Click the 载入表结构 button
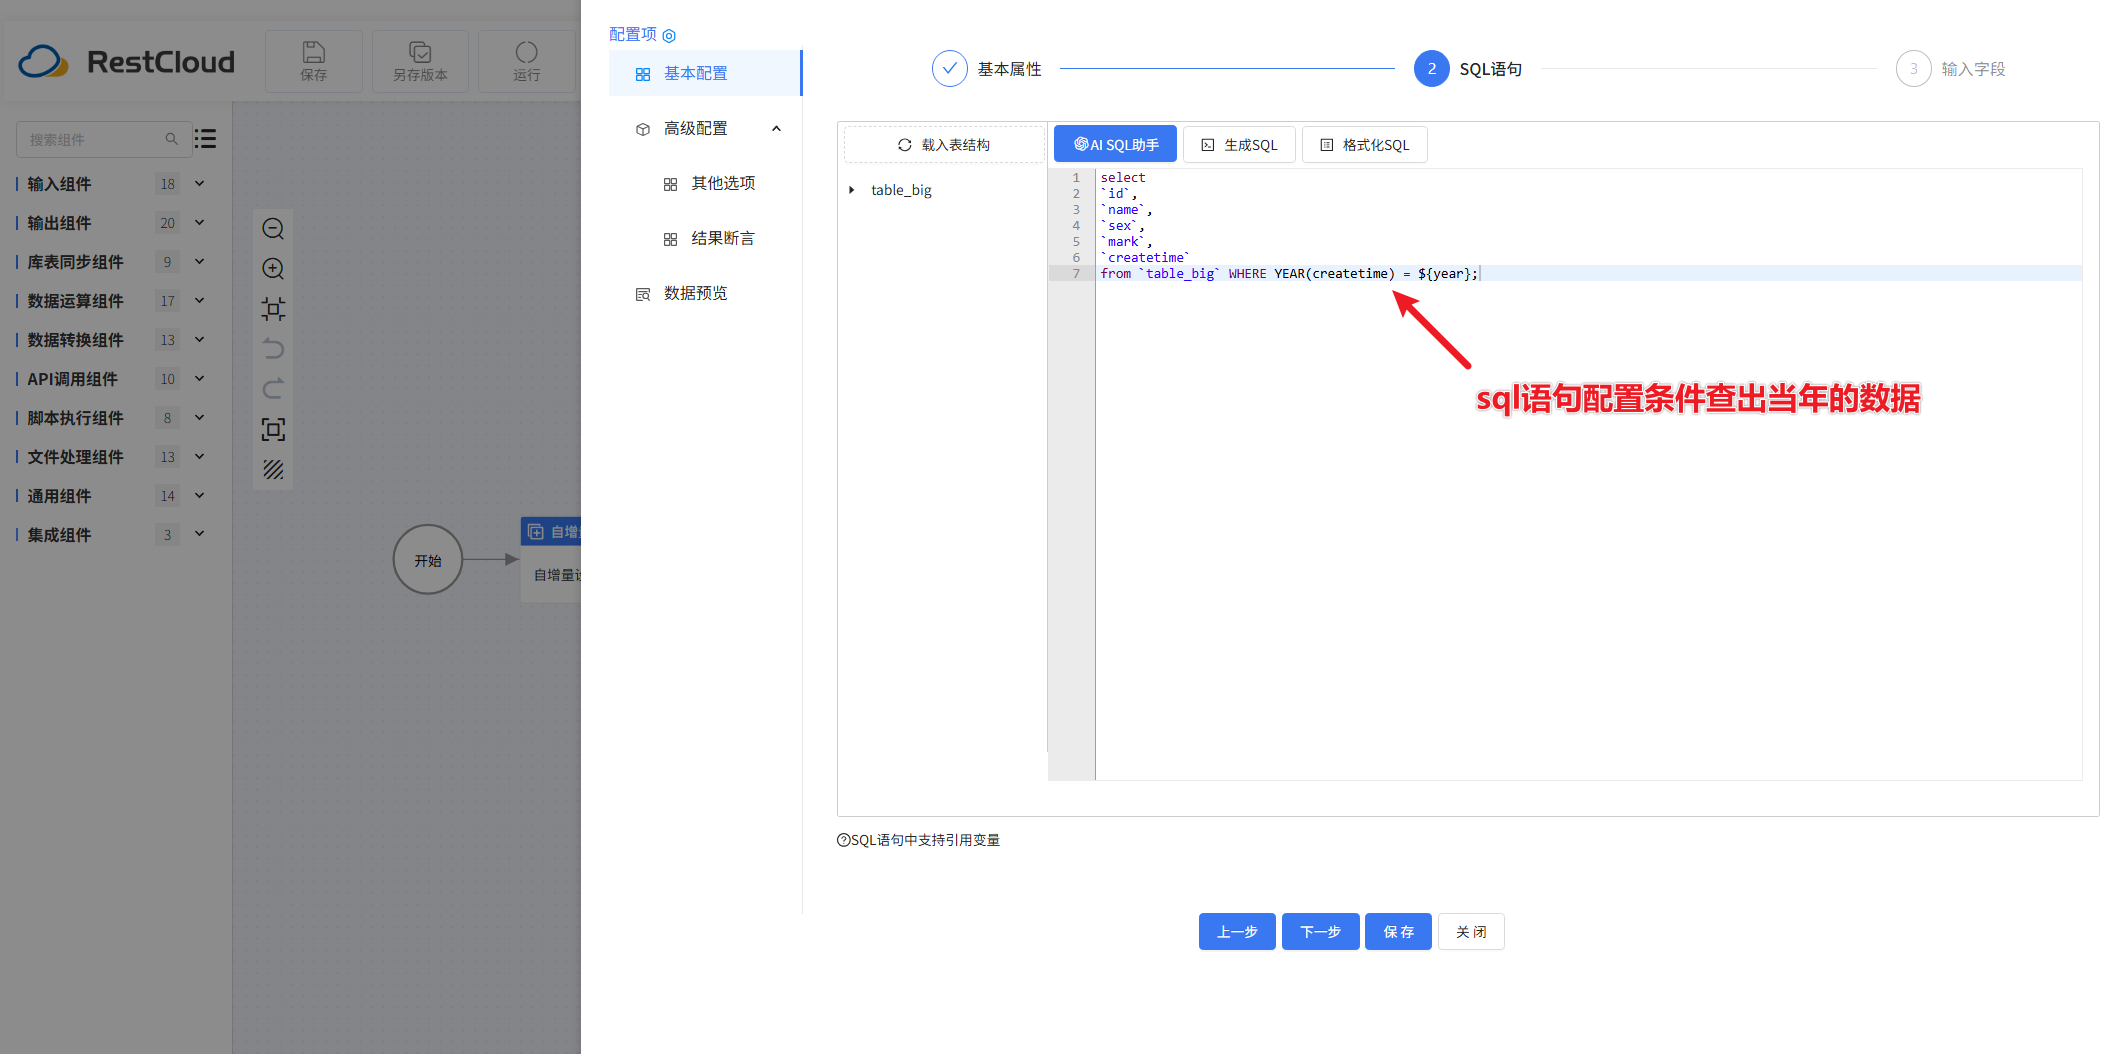This screenshot has height=1054, width=2113. [x=944, y=145]
